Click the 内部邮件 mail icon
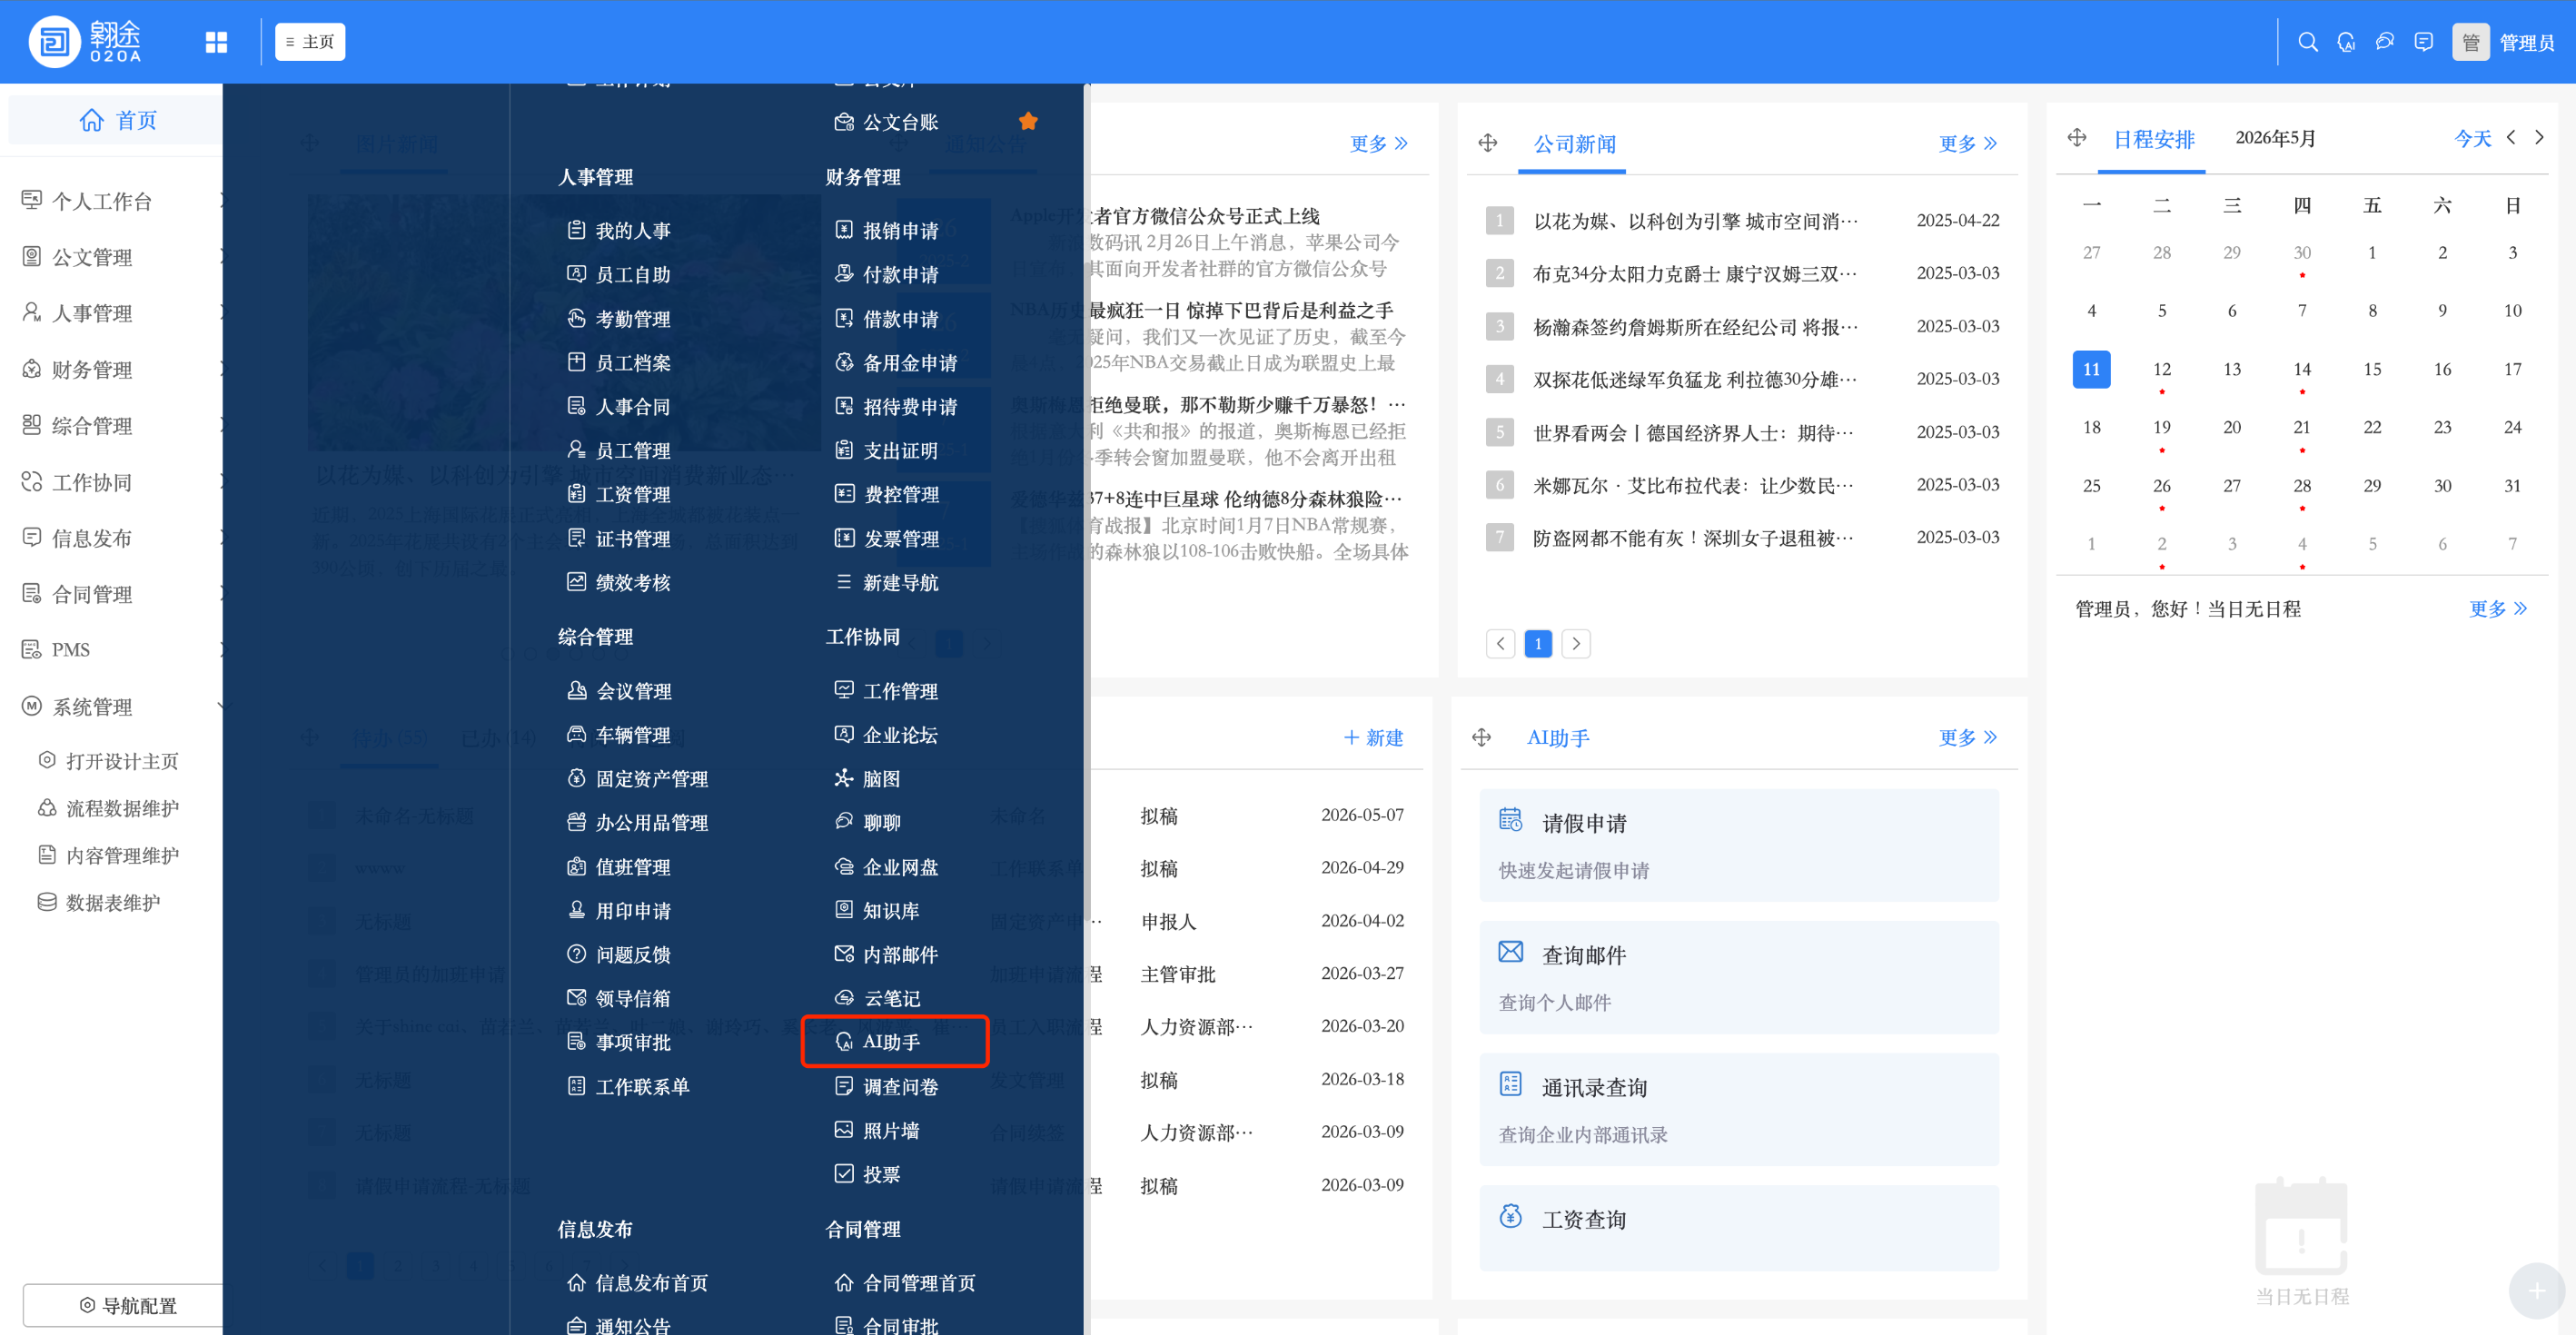Viewport: 2576px width, 1335px height. point(844,954)
